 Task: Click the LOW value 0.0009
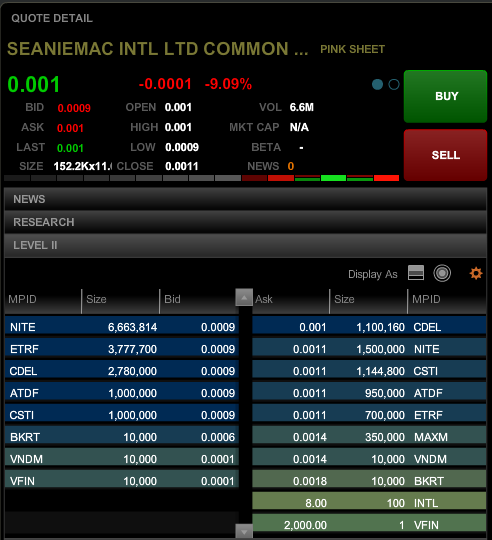pyautogui.click(x=182, y=147)
